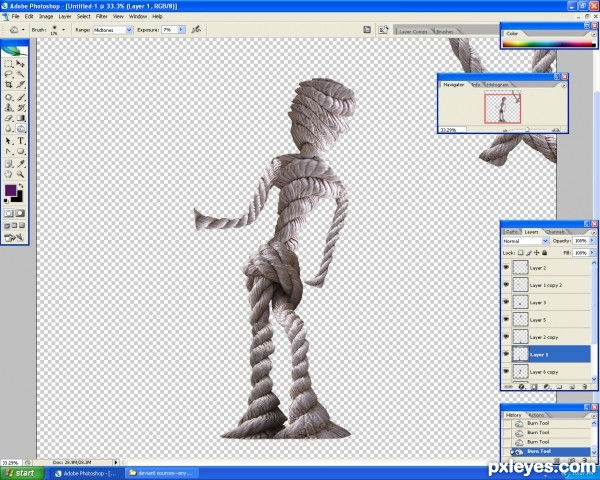Viewport: 600px width, 480px height.
Task: Select the active Burn tool in toolbox
Action: point(20,129)
